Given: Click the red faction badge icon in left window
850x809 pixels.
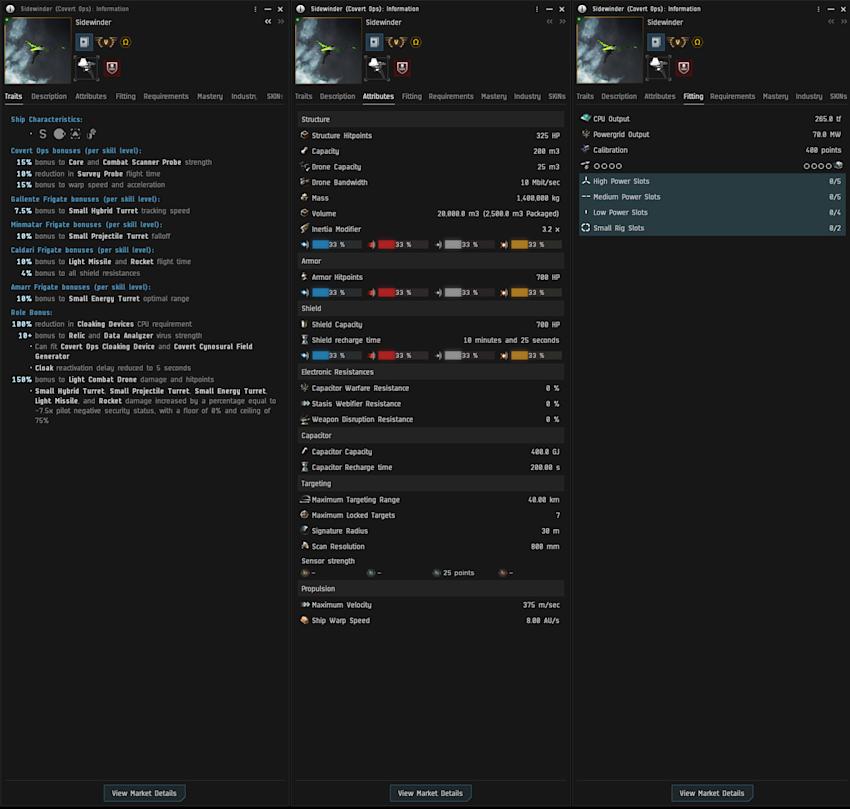Looking at the screenshot, I should (x=112, y=67).
